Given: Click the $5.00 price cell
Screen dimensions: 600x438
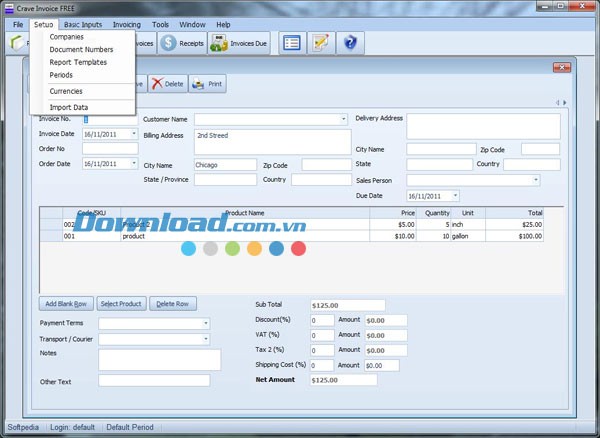Looking at the screenshot, I should [x=393, y=225].
